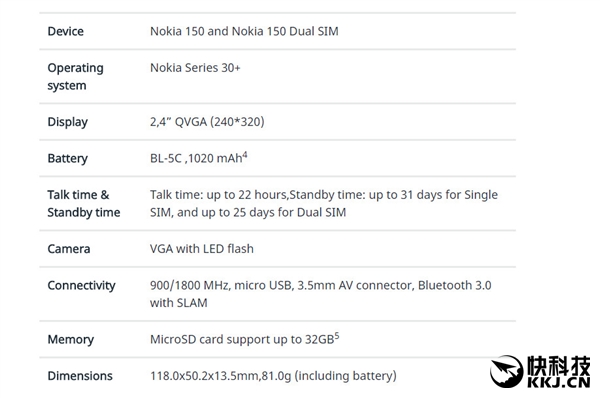Screen dimensions: 600x398
Task: Click the Bluetooth 3.0 connectivity text
Action: (x=455, y=285)
